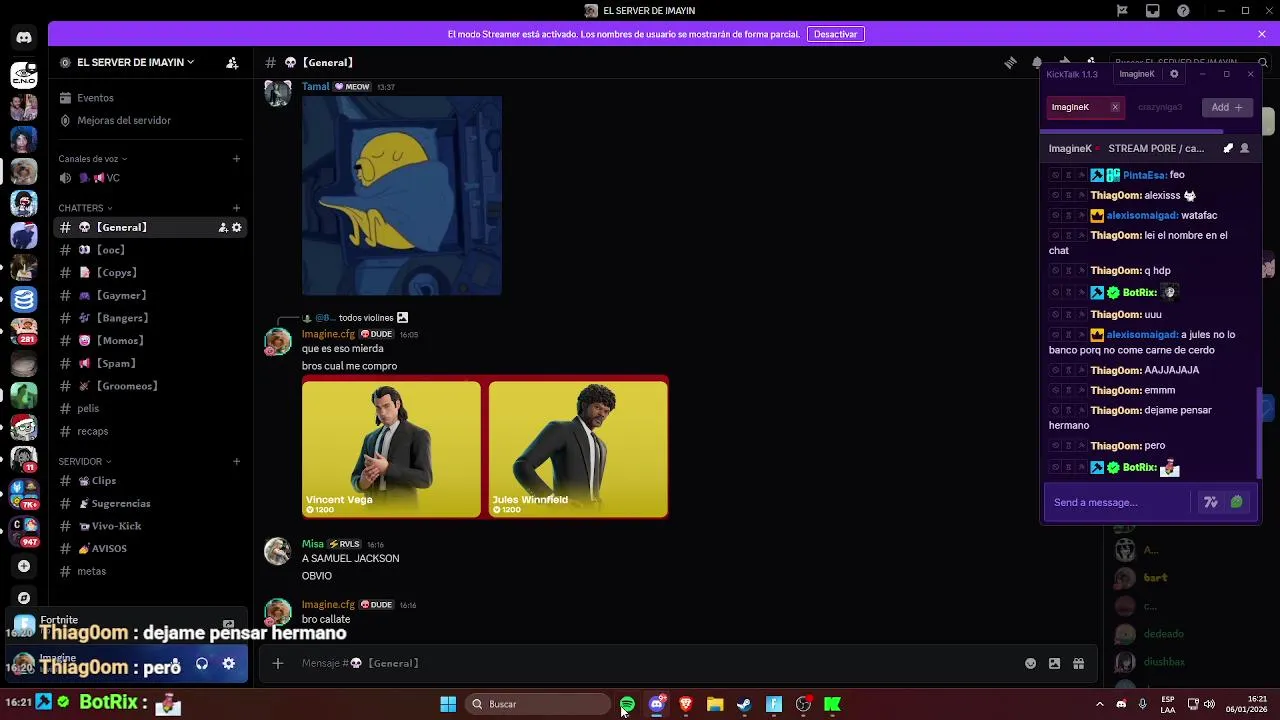
Task: Show hidden system tray icons
Action: [1099, 704]
